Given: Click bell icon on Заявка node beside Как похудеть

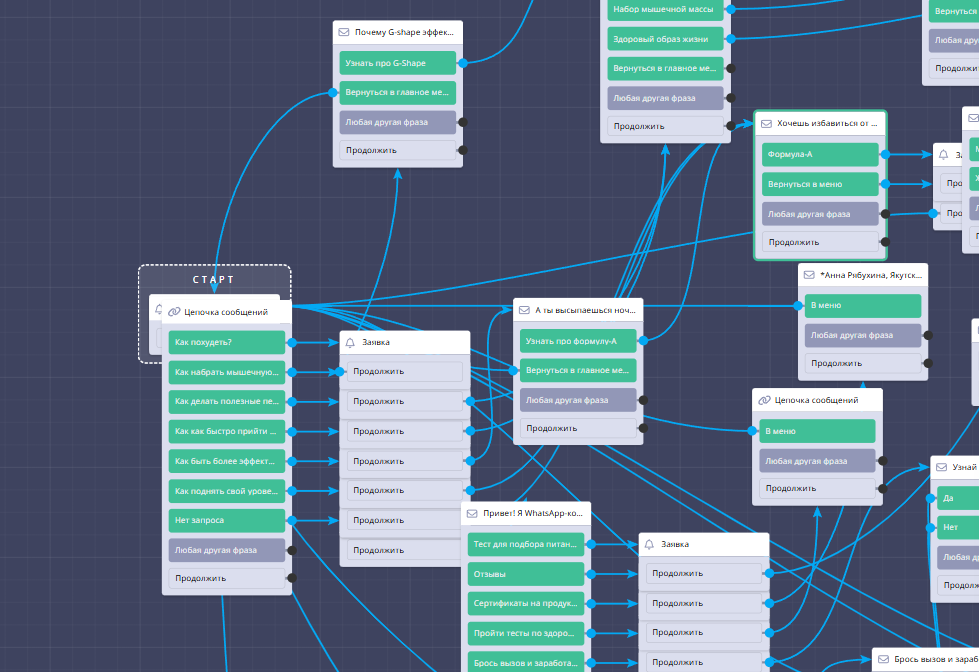Looking at the screenshot, I should click(x=351, y=342).
